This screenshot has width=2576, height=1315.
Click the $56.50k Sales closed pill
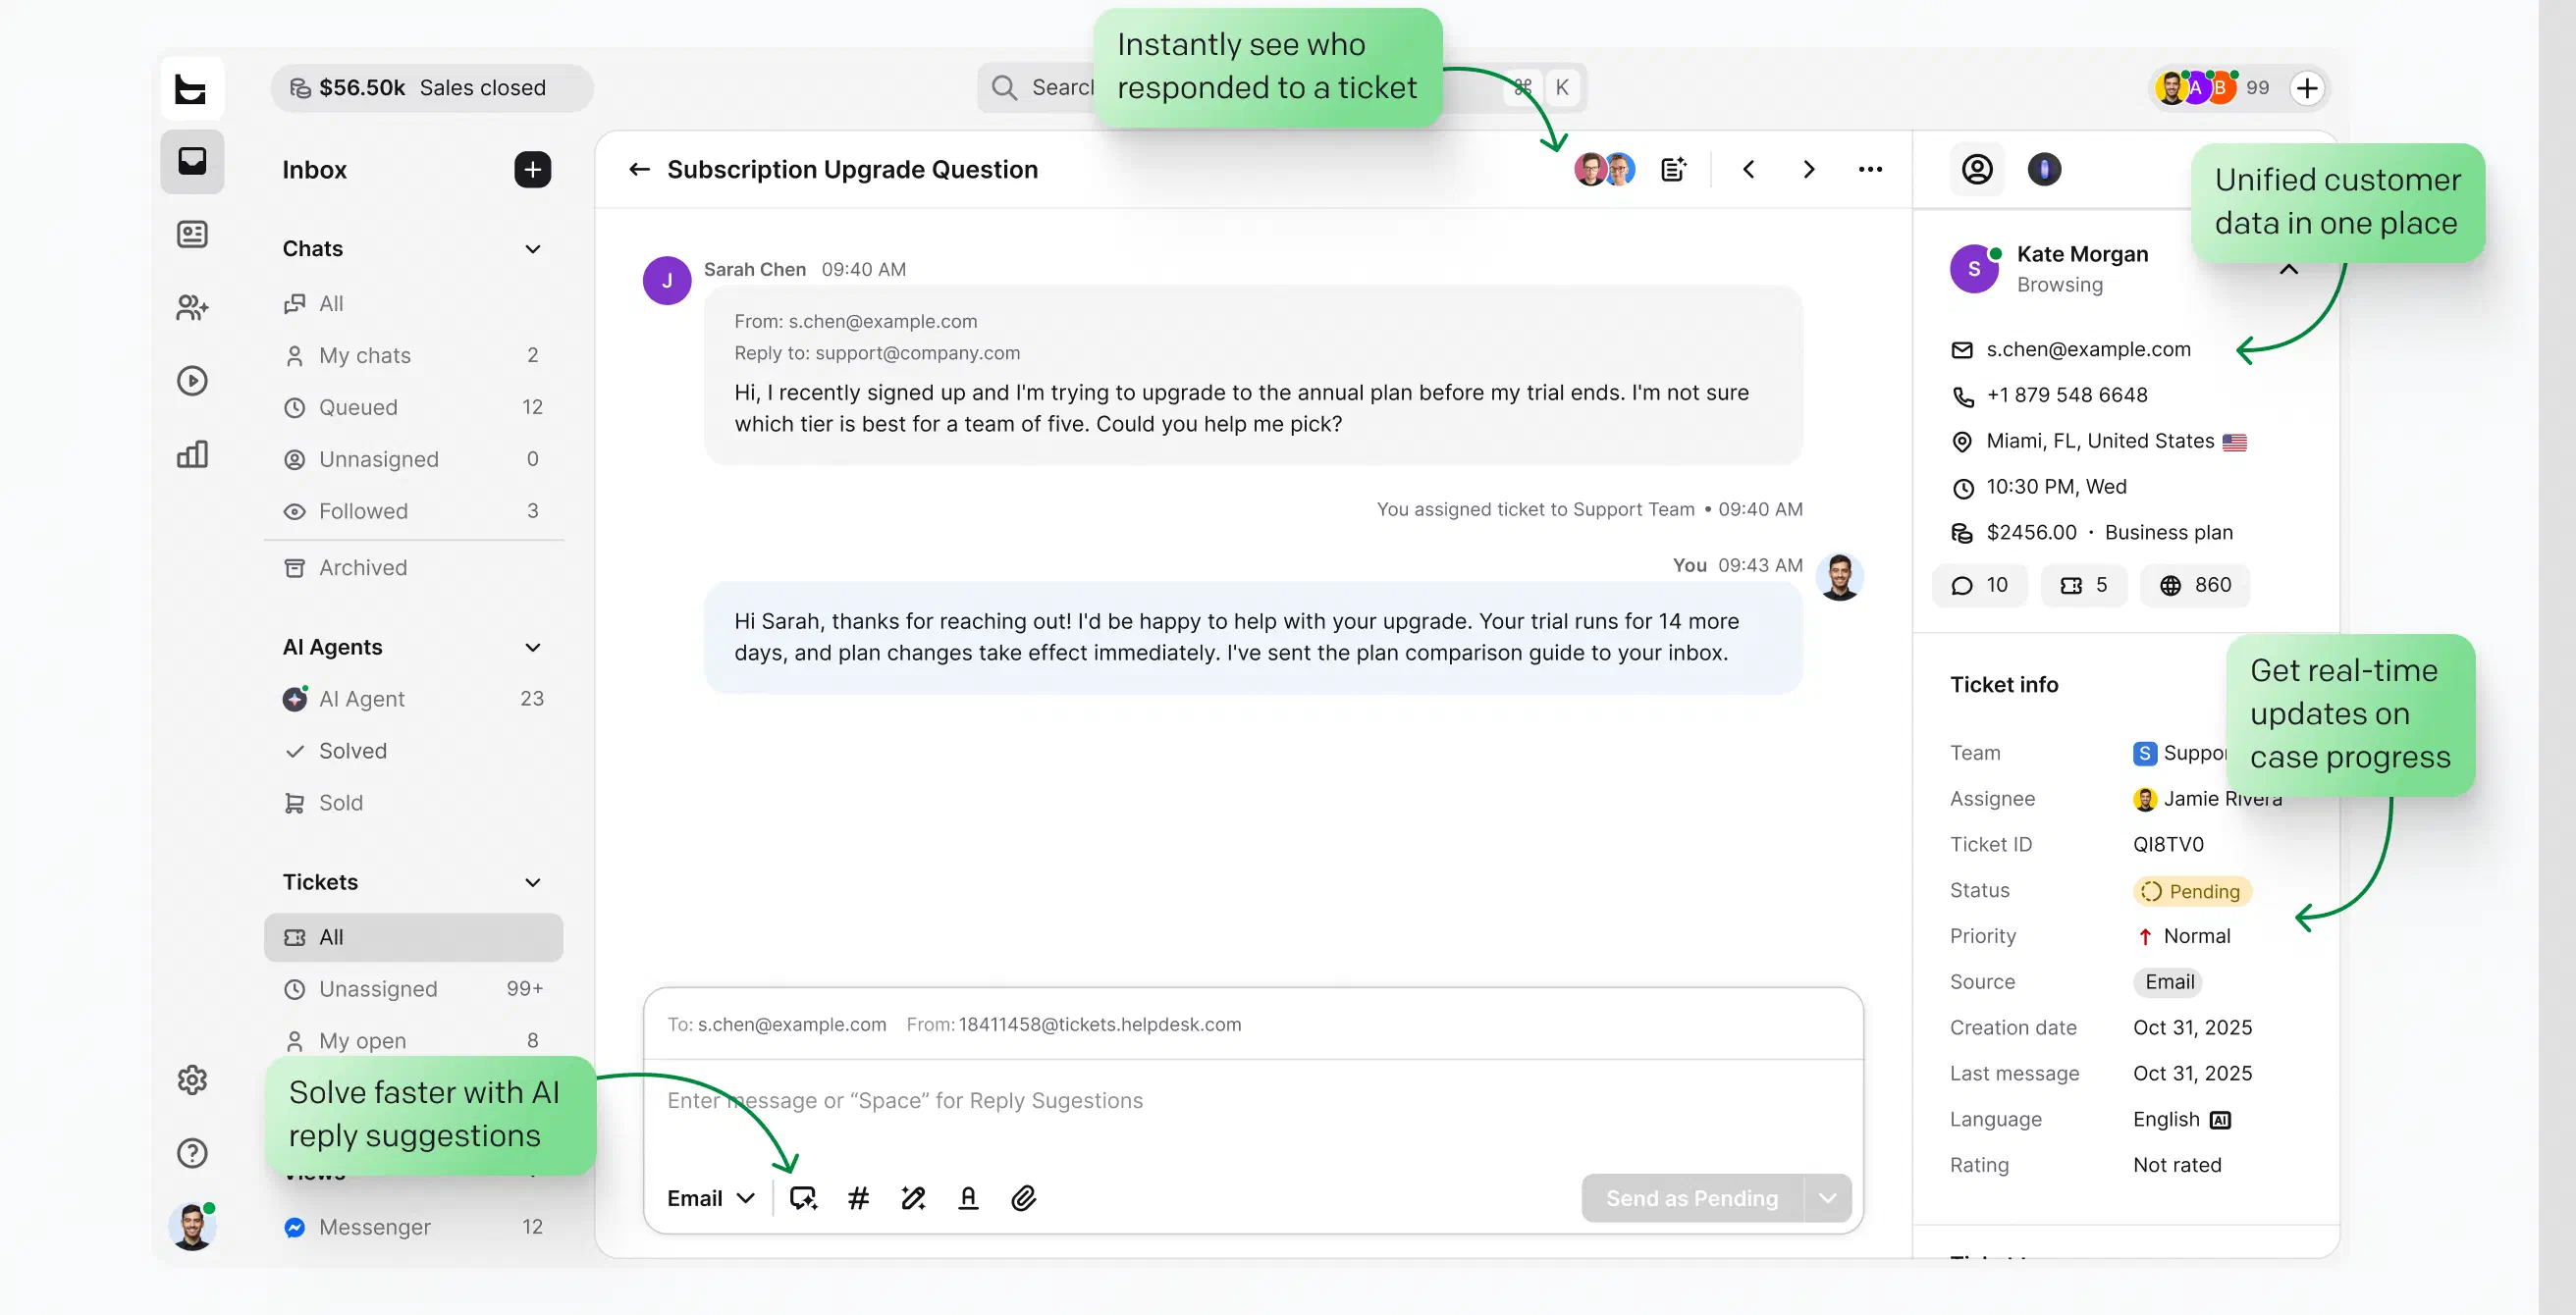click(x=431, y=88)
